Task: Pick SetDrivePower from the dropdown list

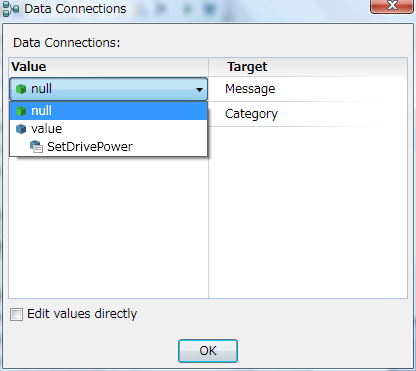Action: coord(109,147)
